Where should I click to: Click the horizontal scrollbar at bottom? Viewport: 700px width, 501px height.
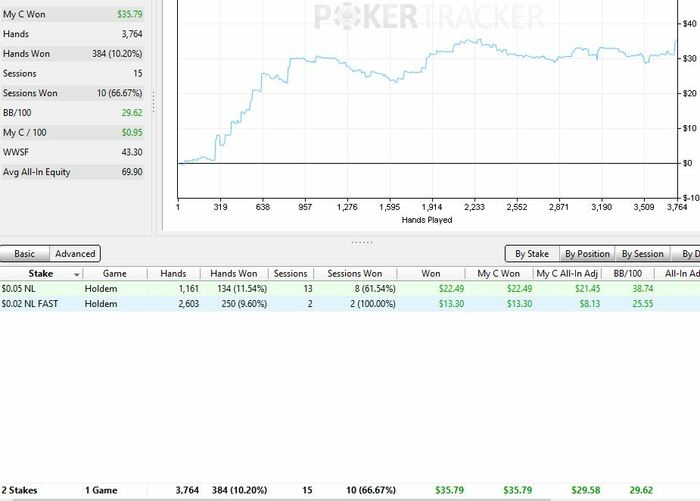(281, 500)
